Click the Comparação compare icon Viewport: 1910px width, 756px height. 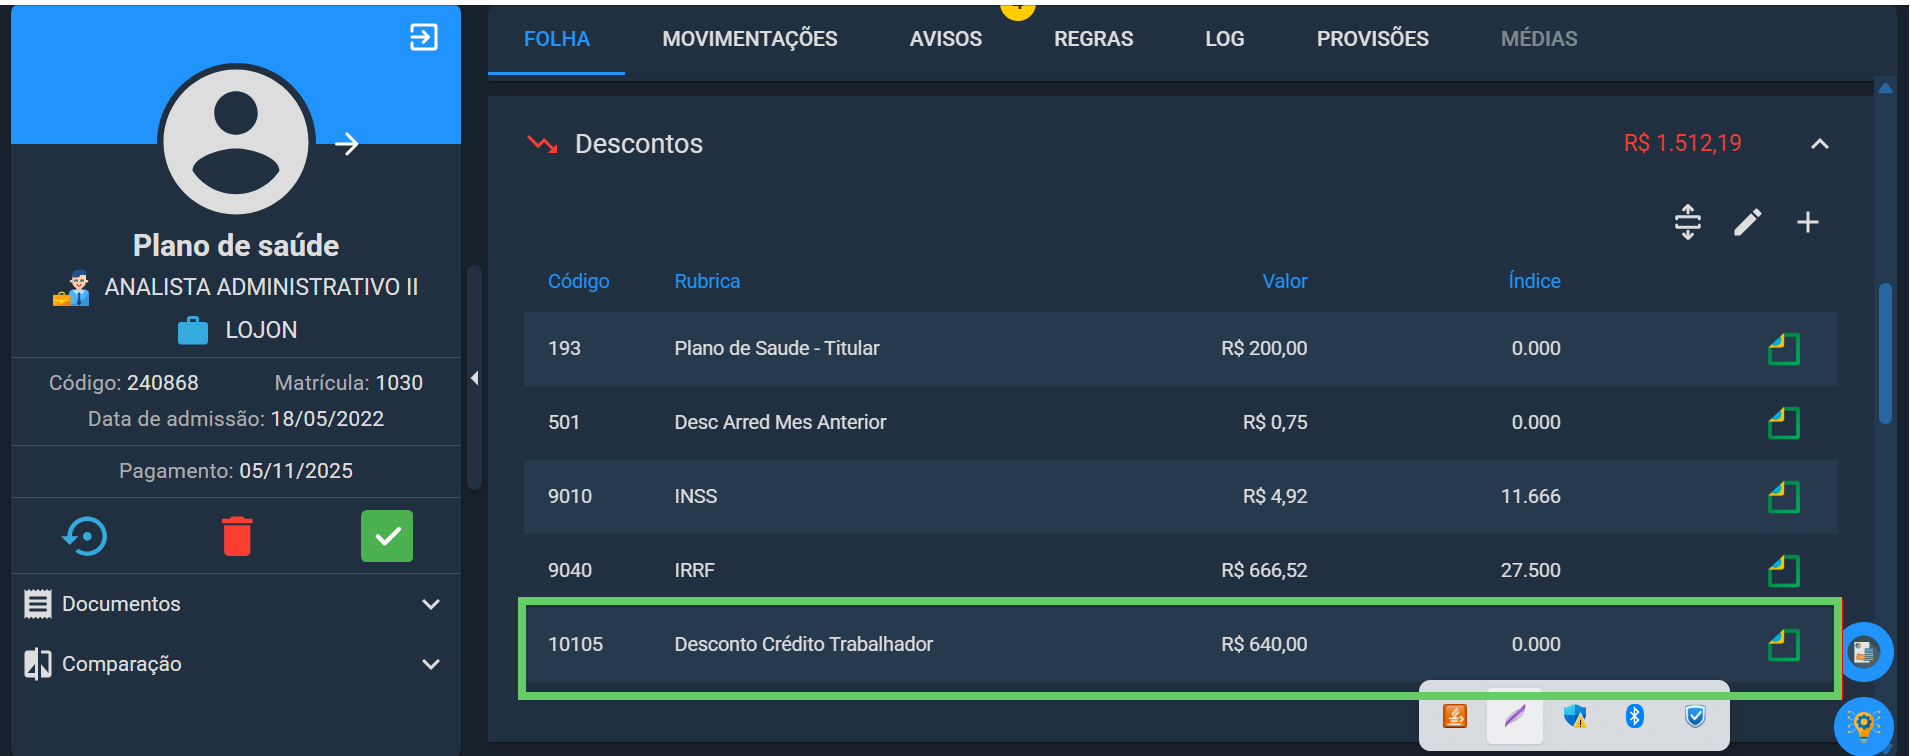pos(38,664)
